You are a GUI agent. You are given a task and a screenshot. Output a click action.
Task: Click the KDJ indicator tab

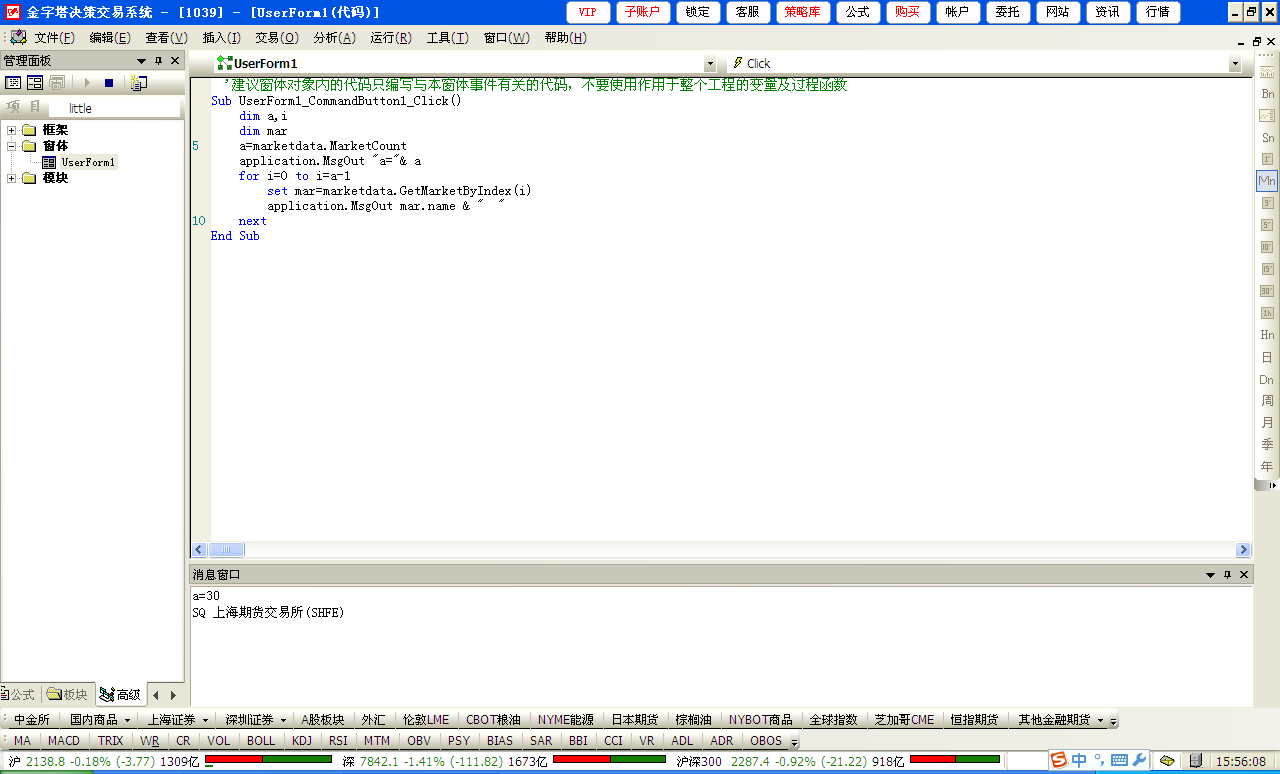tap(302, 741)
